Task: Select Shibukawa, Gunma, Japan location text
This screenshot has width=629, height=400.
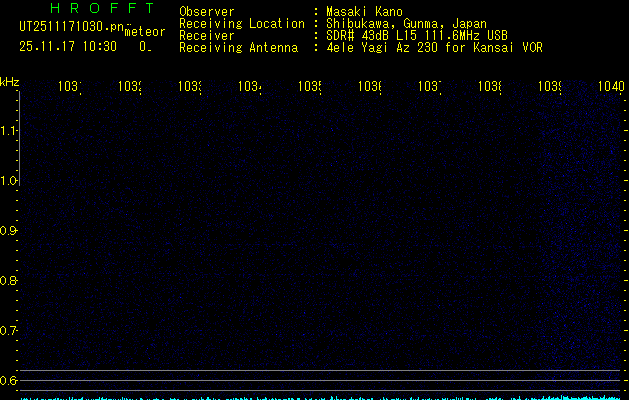Action: pos(407,24)
